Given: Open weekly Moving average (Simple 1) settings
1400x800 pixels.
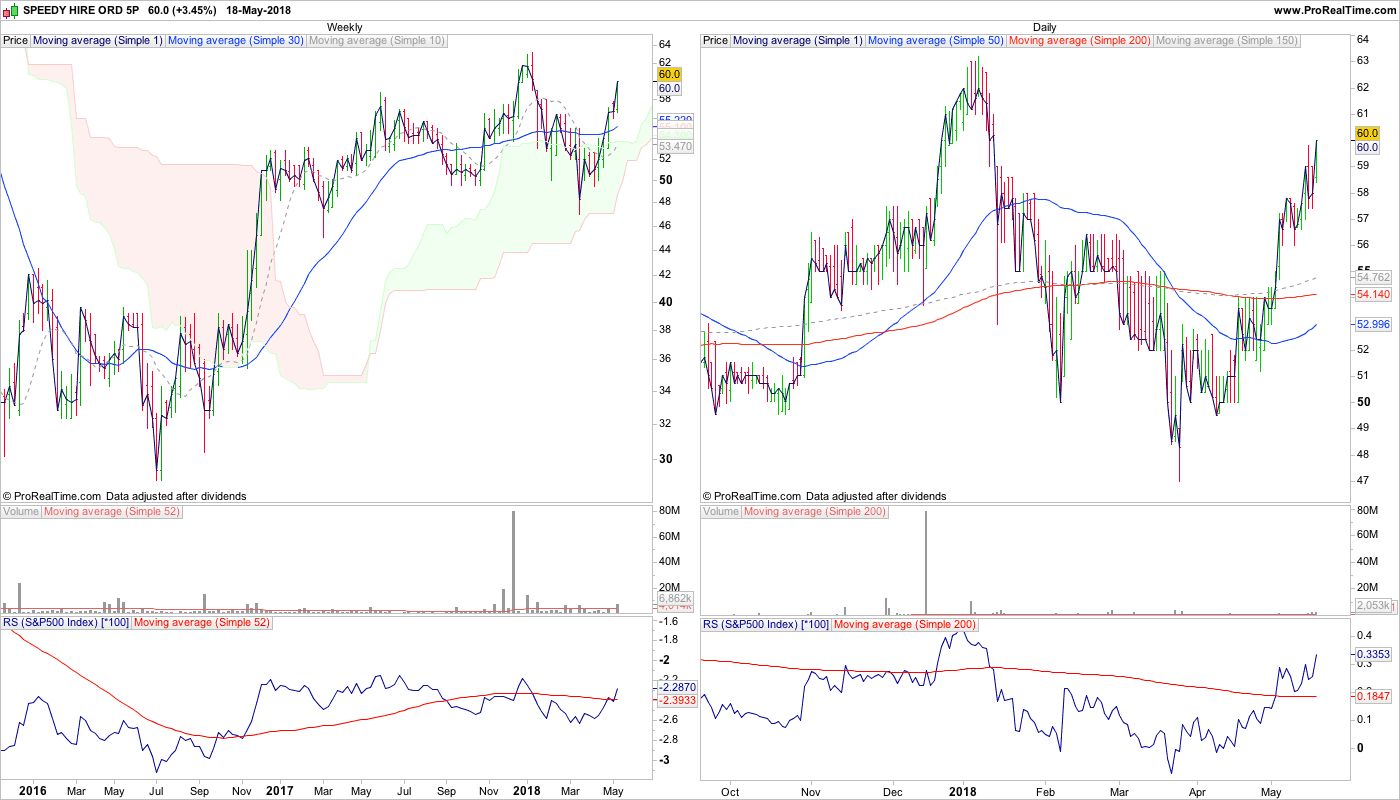Looking at the screenshot, I should click(97, 41).
